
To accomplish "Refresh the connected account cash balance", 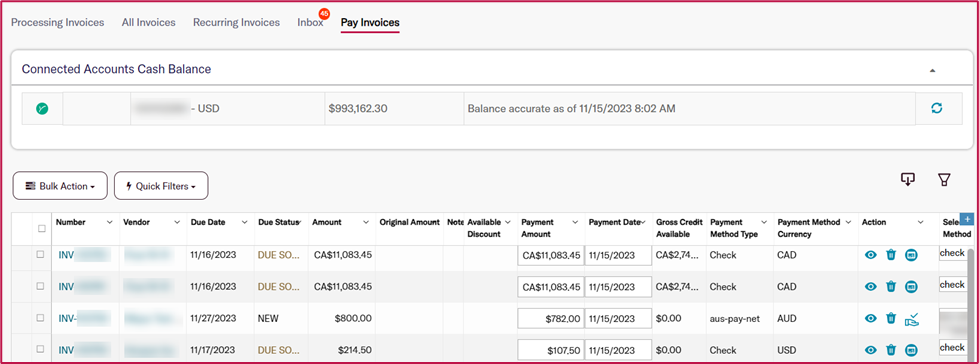I will tap(936, 108).
